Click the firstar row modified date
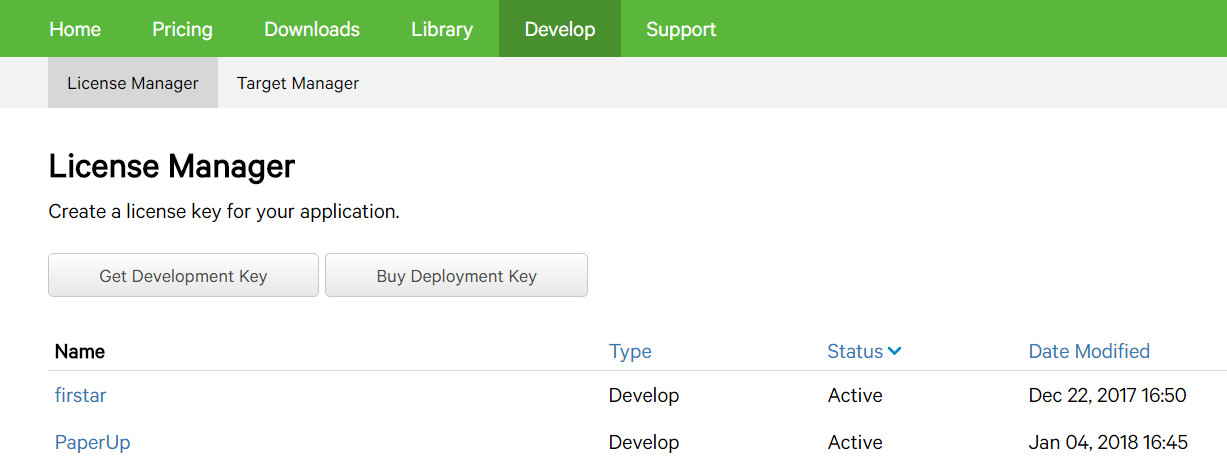This screenshot has height=476, width=1227. coord(1107,395)
